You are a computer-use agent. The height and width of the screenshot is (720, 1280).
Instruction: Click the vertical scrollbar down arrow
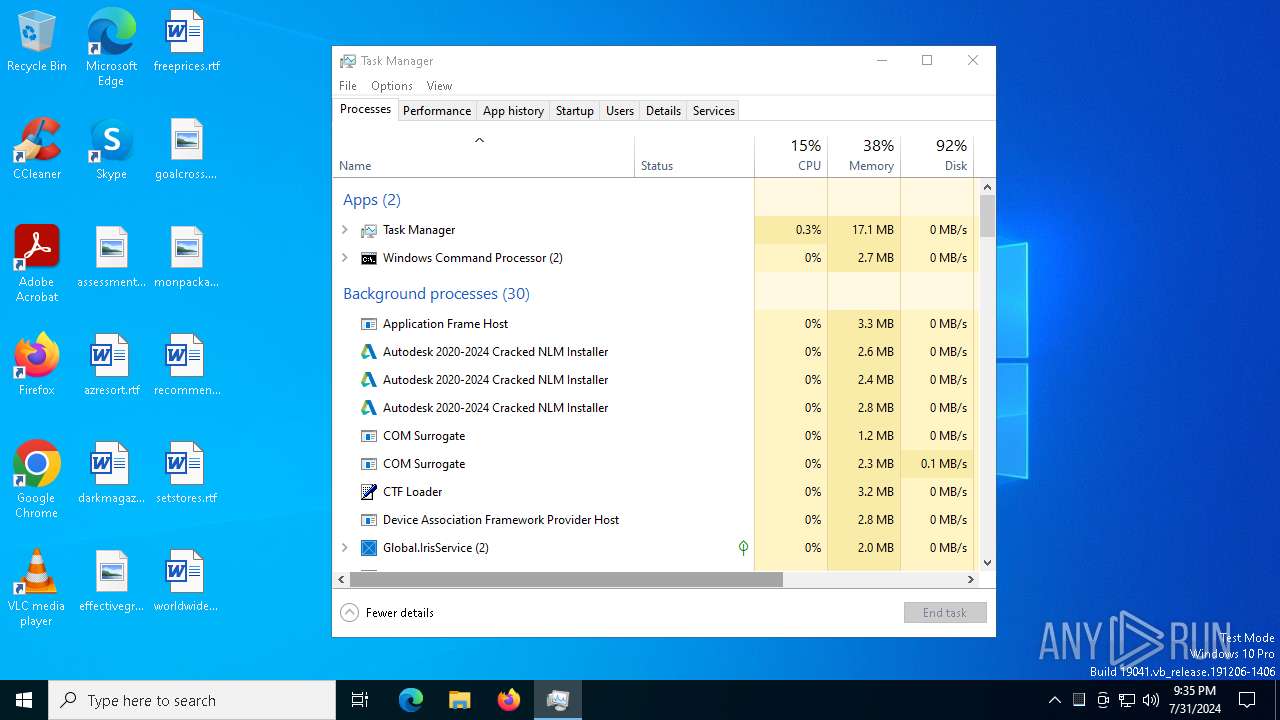coord(987,563)
